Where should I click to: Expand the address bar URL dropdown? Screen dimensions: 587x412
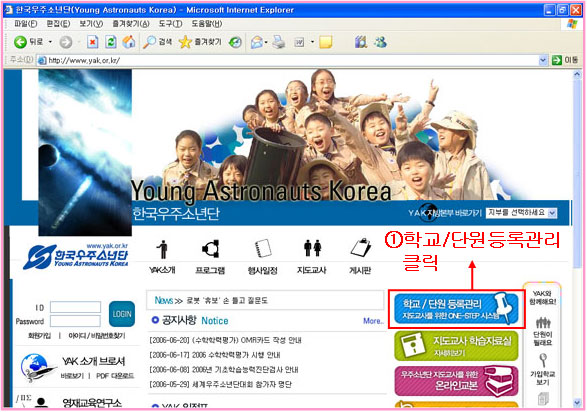tap(543, 60)
